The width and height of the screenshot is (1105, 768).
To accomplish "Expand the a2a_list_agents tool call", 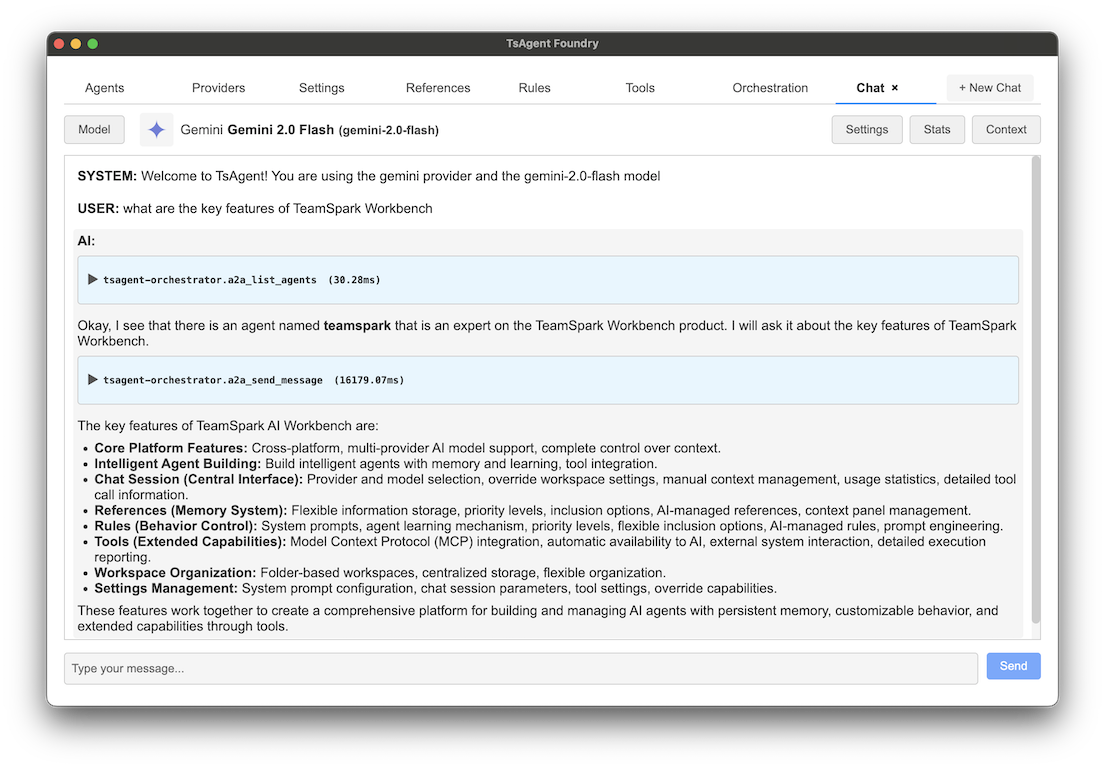I will tap(92, 280).
